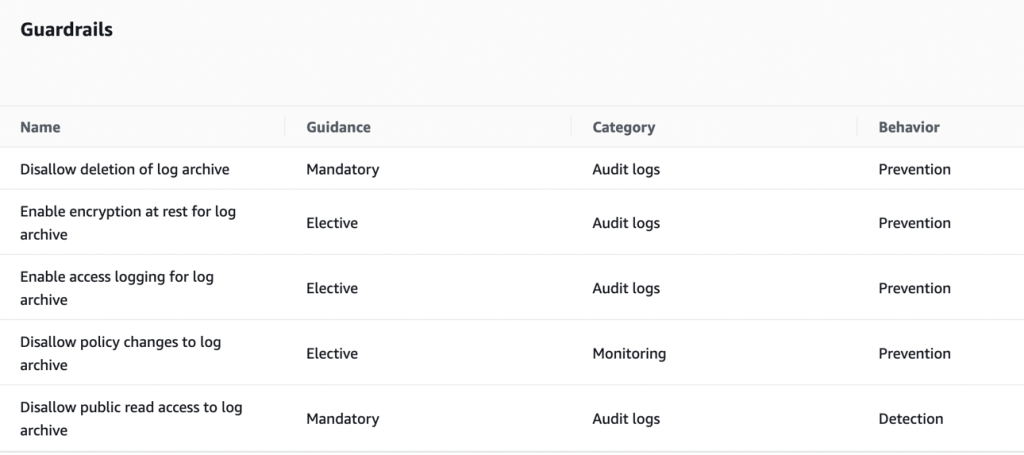Click Prevention in the policy changes row

coord(914,353)
